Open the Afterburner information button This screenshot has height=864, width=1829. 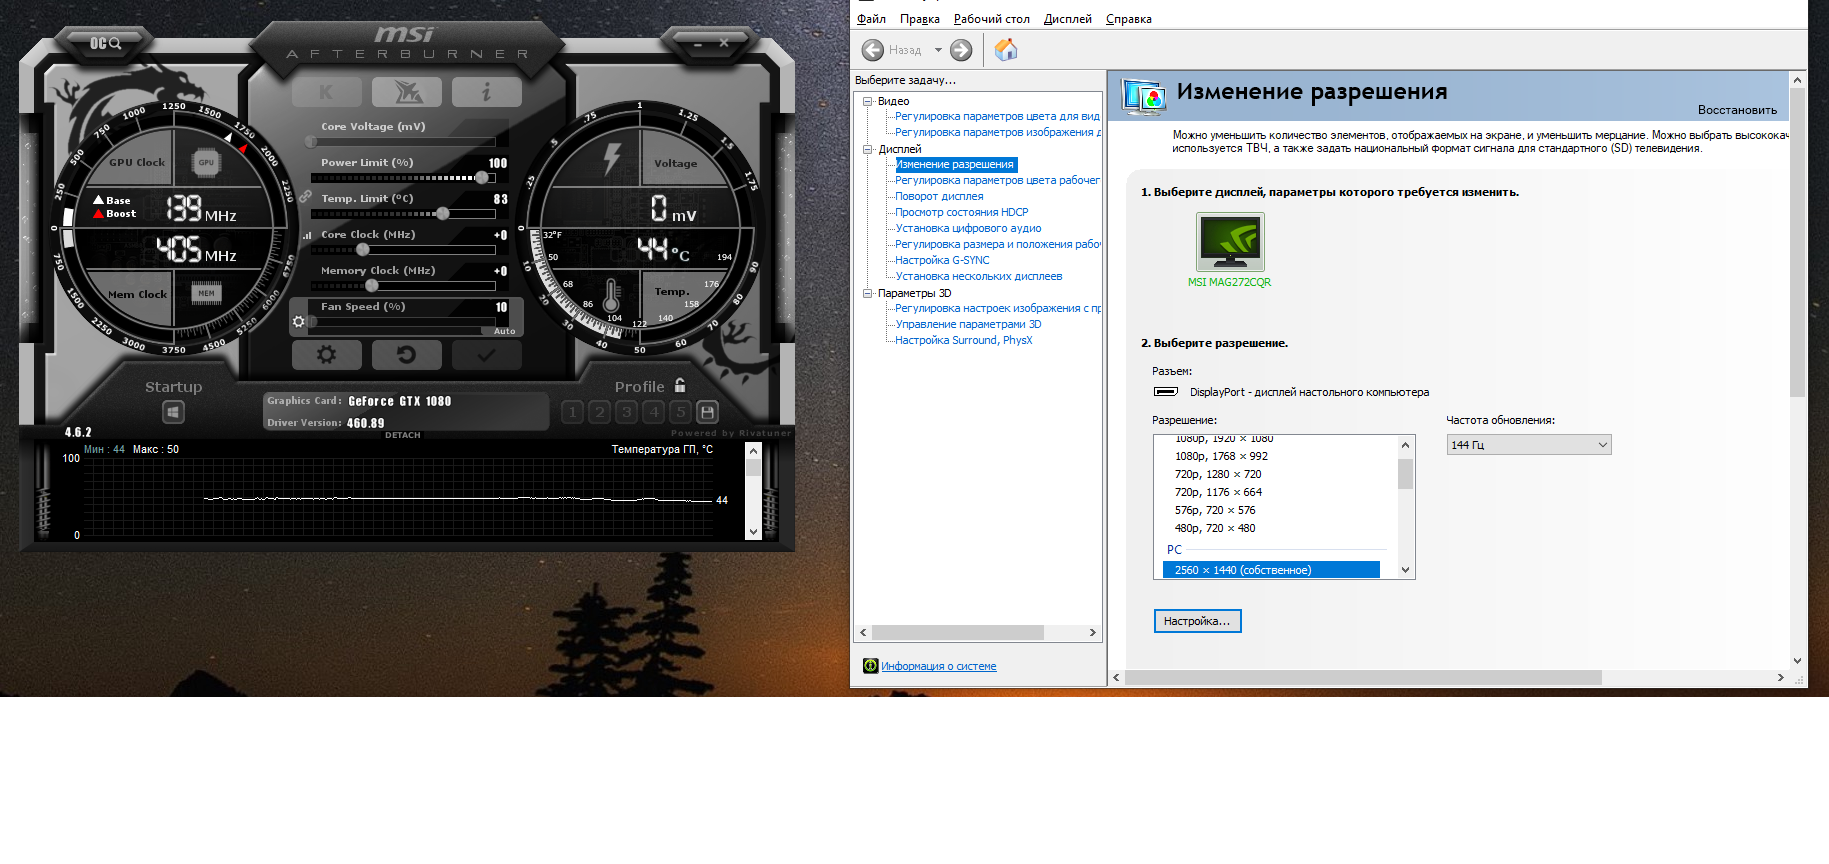(487, 92)
